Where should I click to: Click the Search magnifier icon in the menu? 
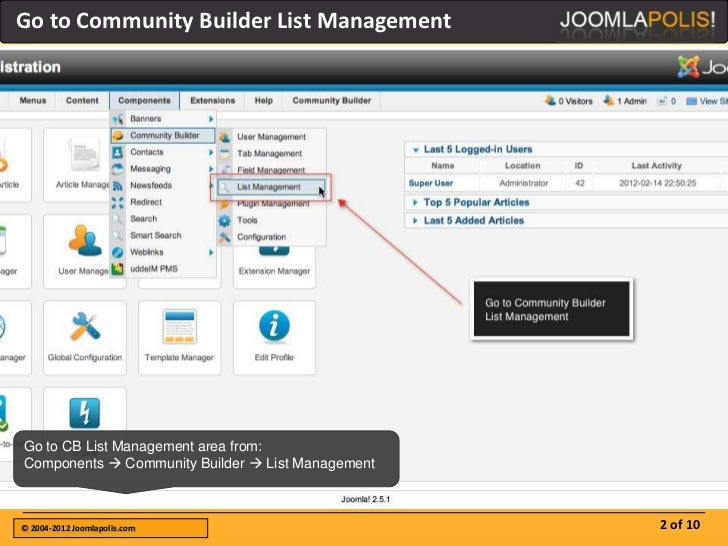point(118,219)
